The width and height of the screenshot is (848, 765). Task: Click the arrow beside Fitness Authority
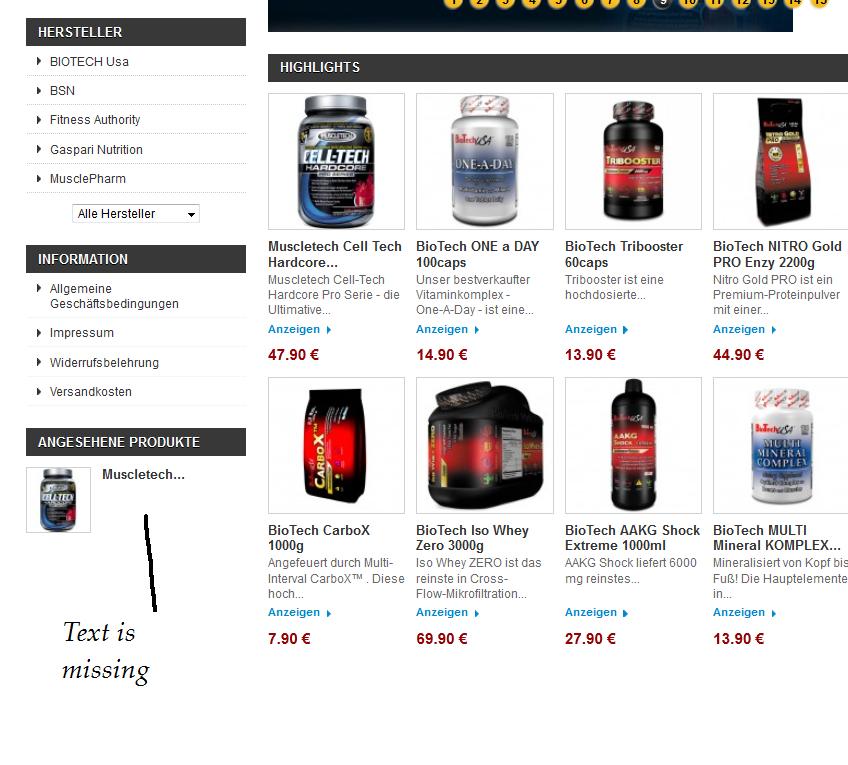click(x=38, y=119)
